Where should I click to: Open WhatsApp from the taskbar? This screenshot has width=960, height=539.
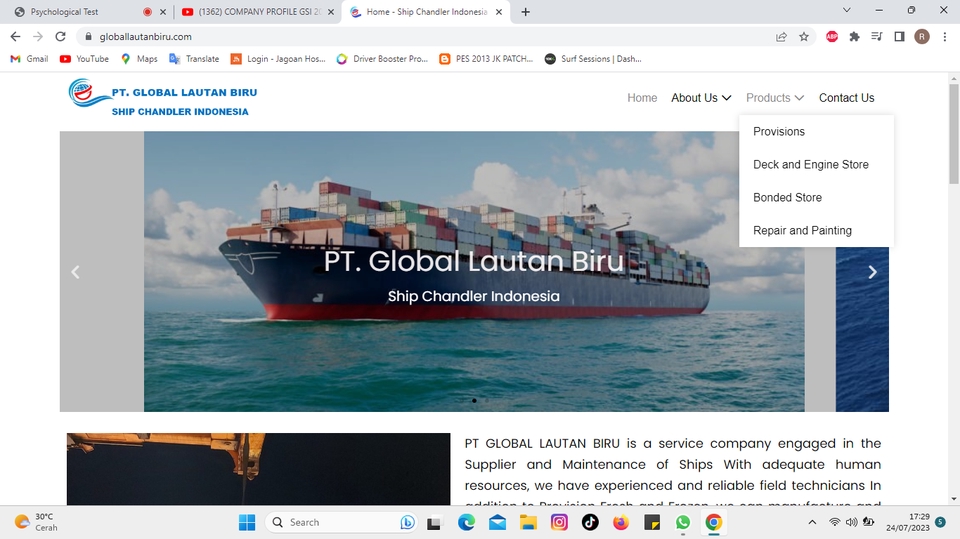click(683, 522)
